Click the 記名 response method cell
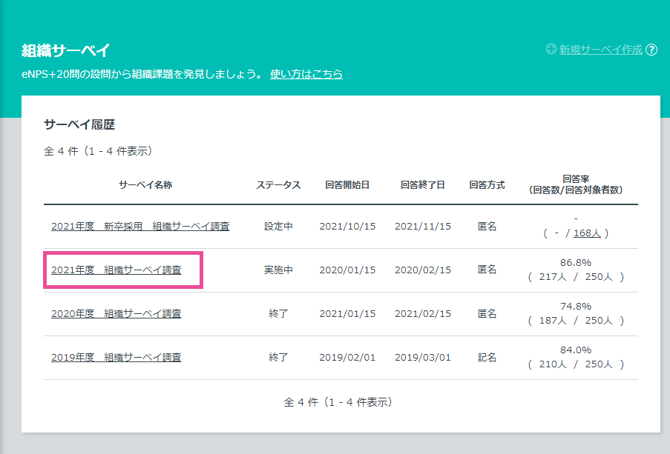Viewport: 670px width, 454px height. pos(487,357)
